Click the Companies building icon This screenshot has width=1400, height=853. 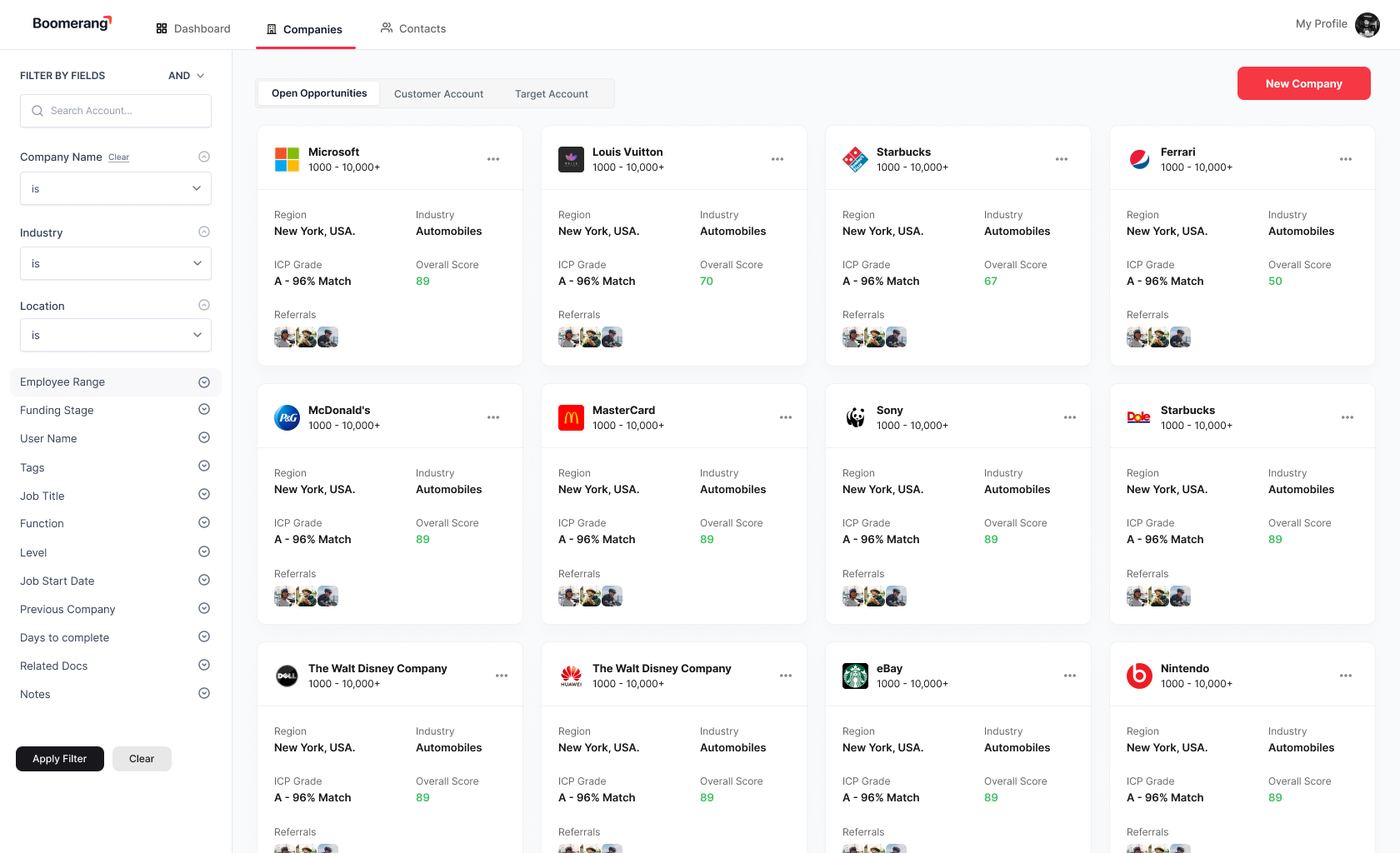coord(271,29)
